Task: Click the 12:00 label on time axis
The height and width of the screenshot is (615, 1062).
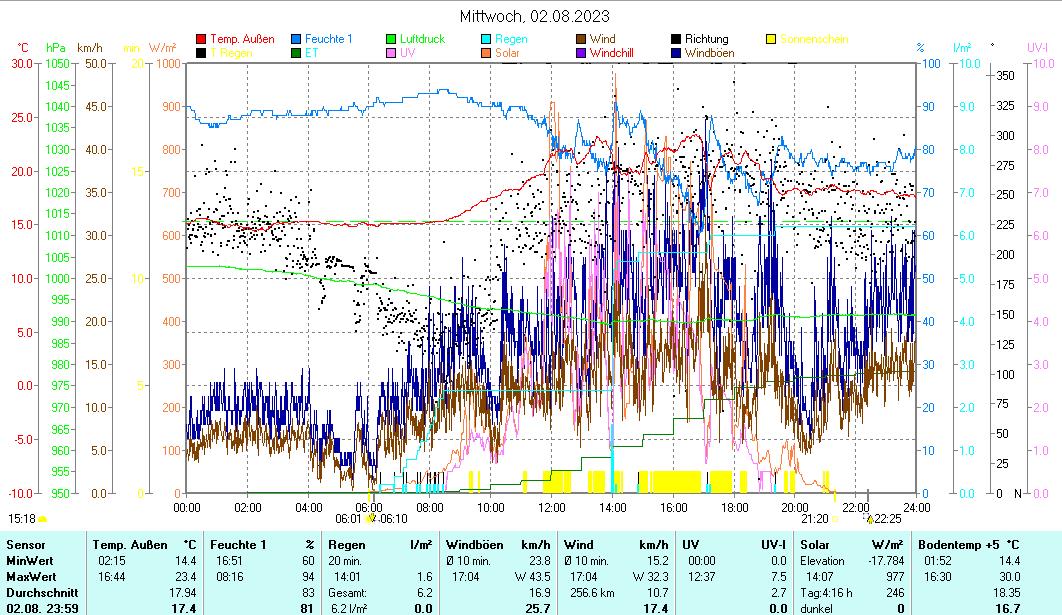Action: [x=551, y=506]
